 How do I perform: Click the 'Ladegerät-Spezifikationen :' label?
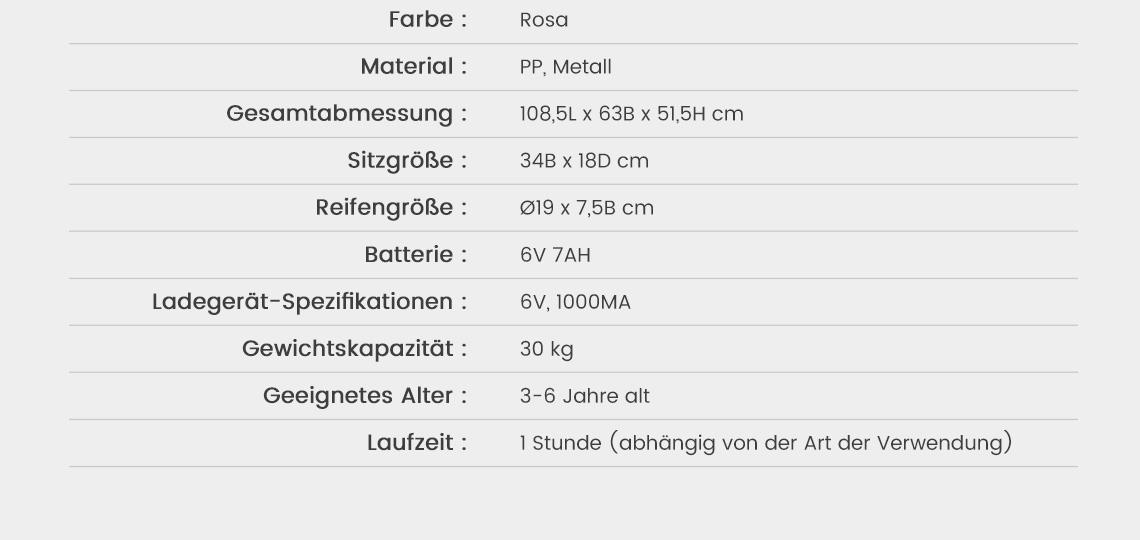(310, 302)
